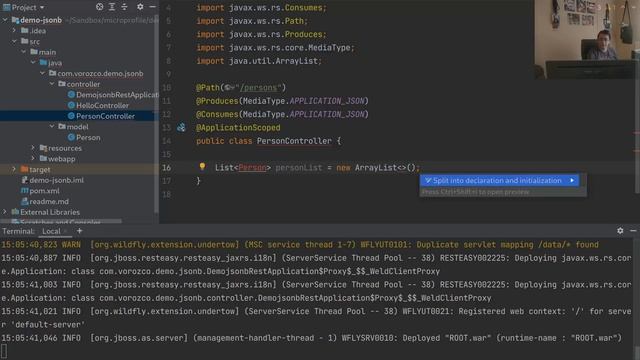Select pom.xml in project tree
The width and height of the screenshot is (640, 360).
44,191
